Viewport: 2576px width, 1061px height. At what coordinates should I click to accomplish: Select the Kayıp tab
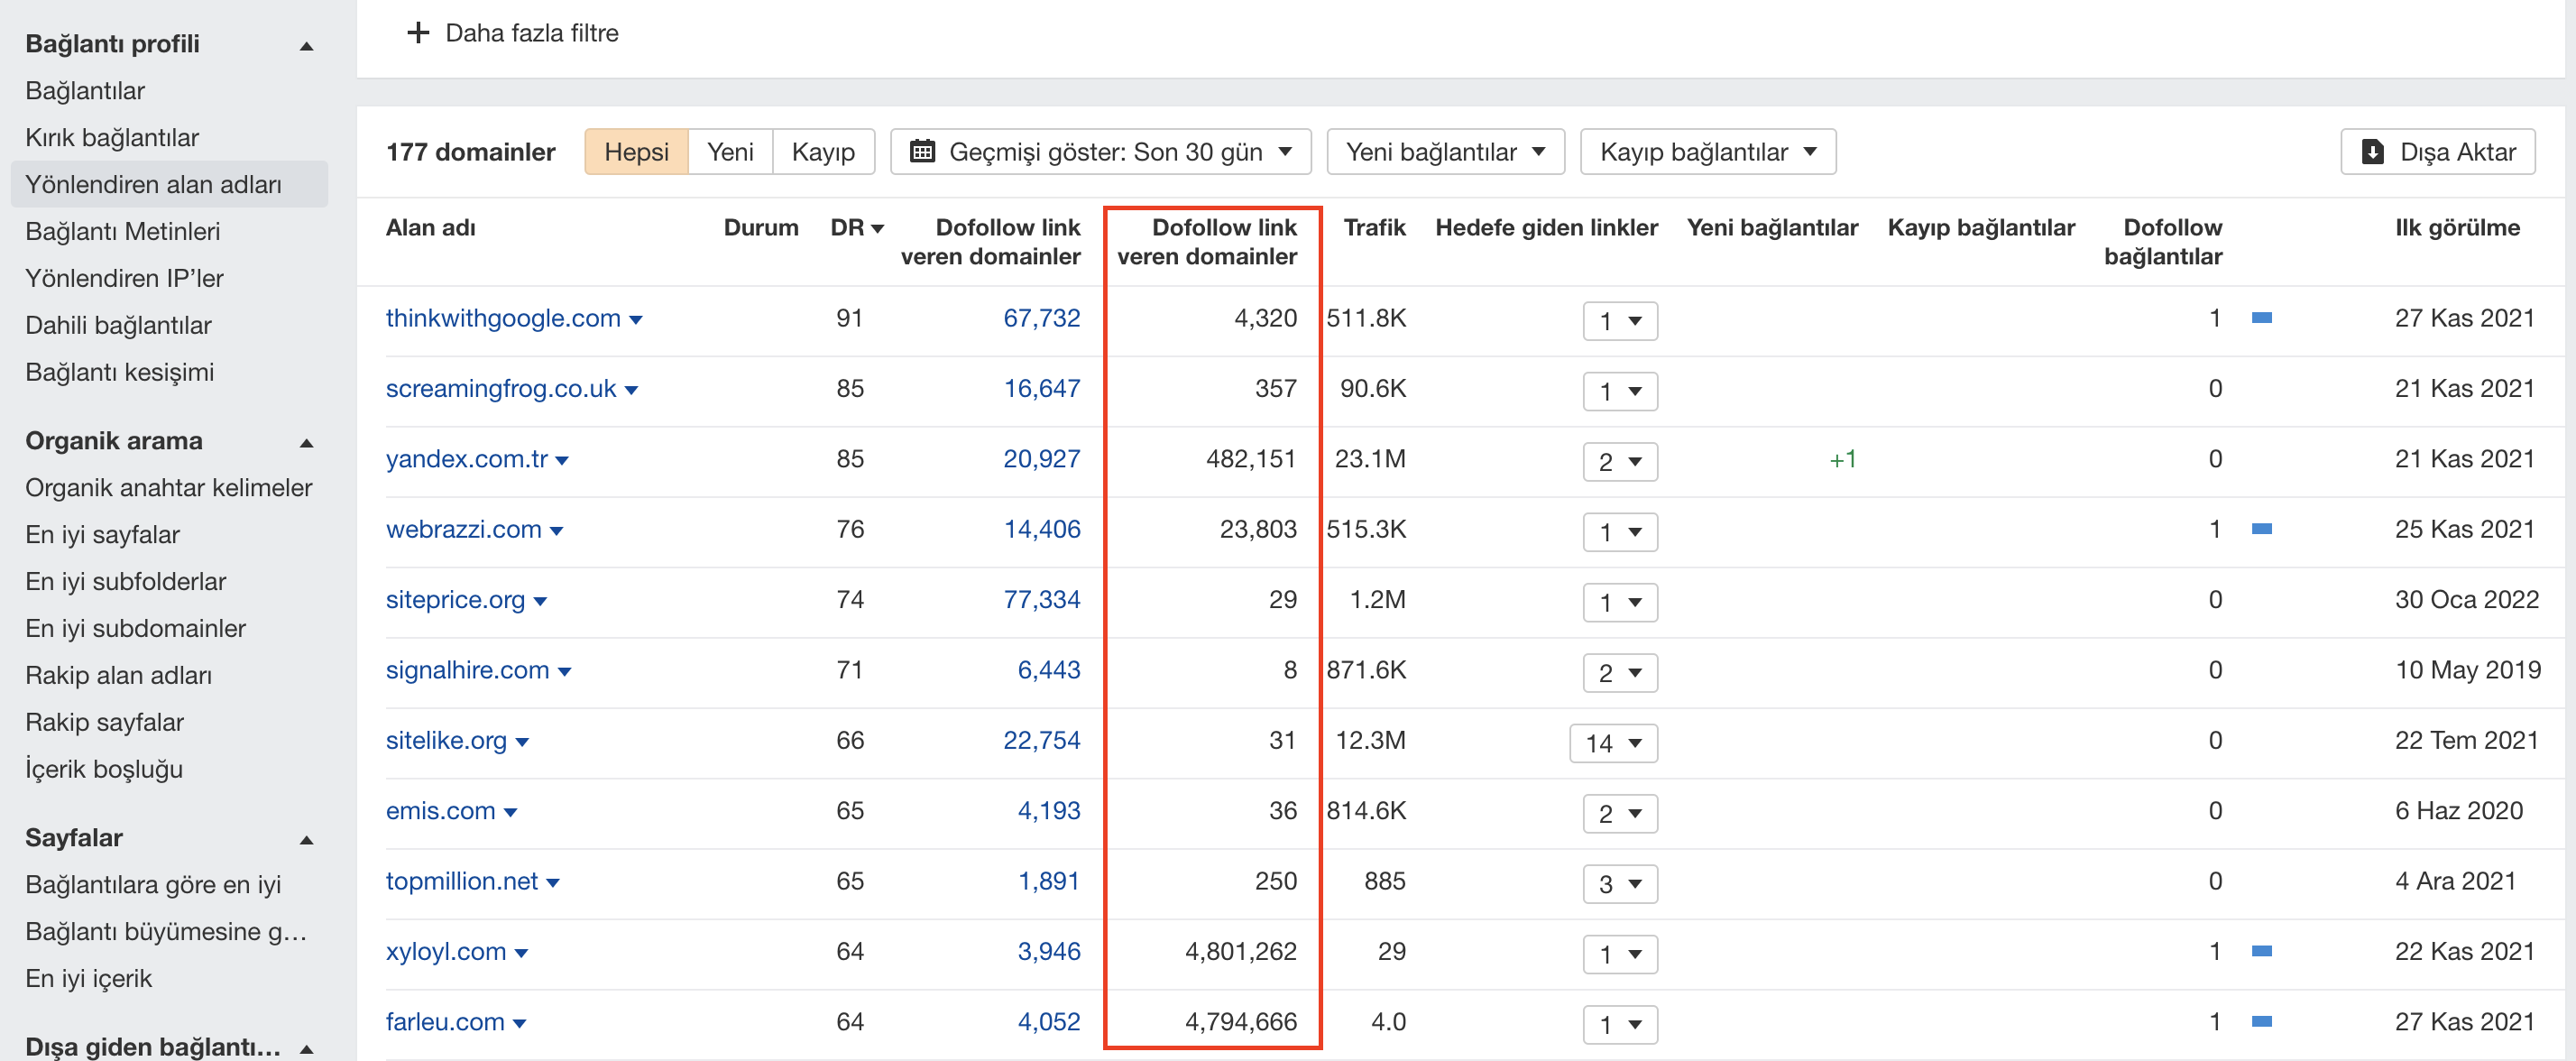823,152
